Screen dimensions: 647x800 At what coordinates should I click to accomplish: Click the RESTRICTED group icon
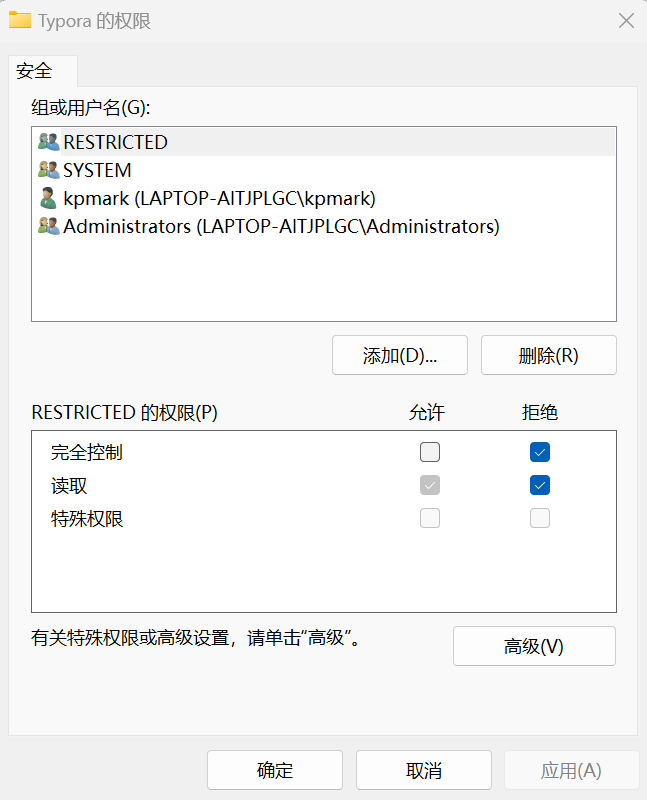48,142
